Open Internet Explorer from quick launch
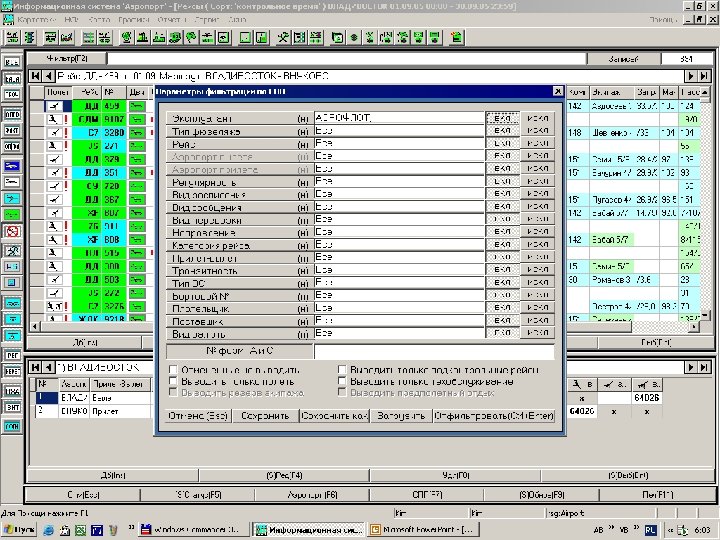 coord(48,530)
